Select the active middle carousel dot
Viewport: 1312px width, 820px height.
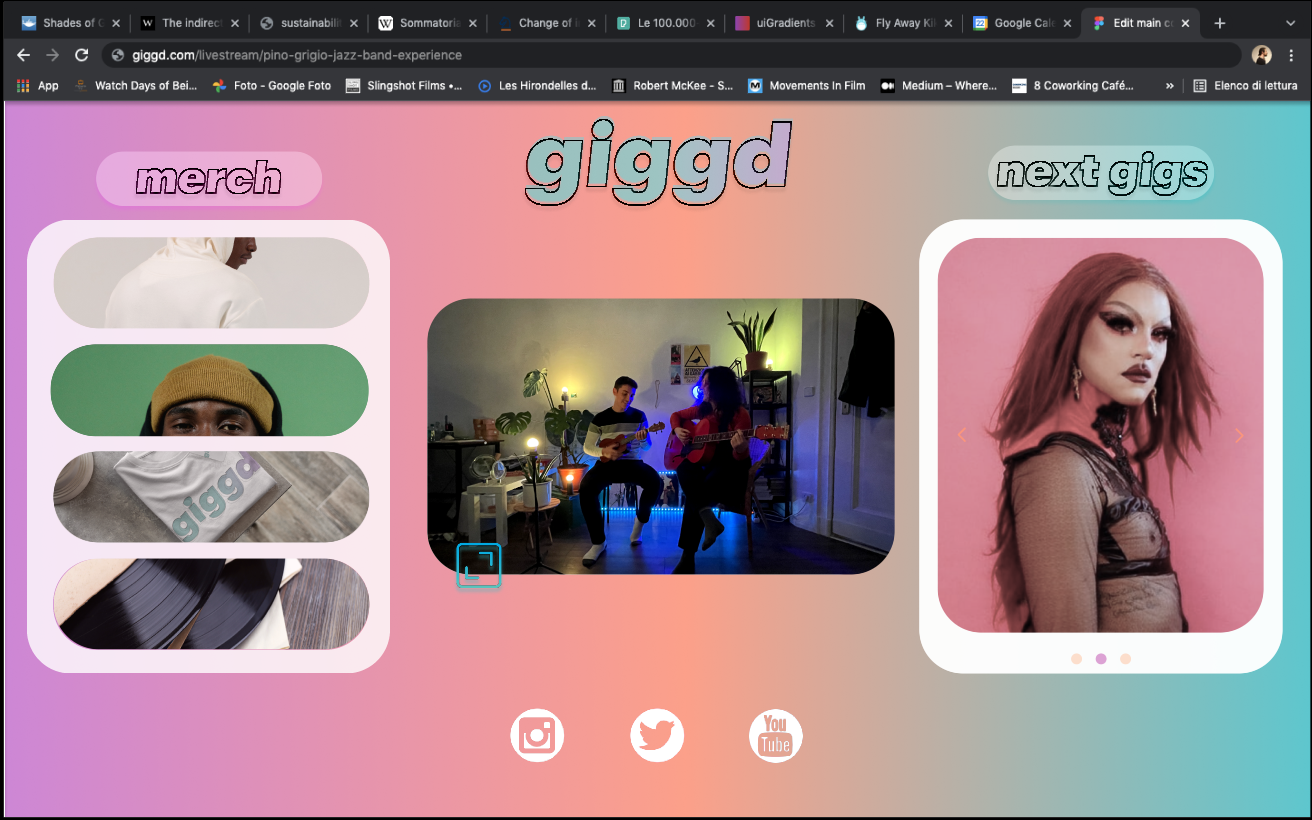pos(1101,658)
